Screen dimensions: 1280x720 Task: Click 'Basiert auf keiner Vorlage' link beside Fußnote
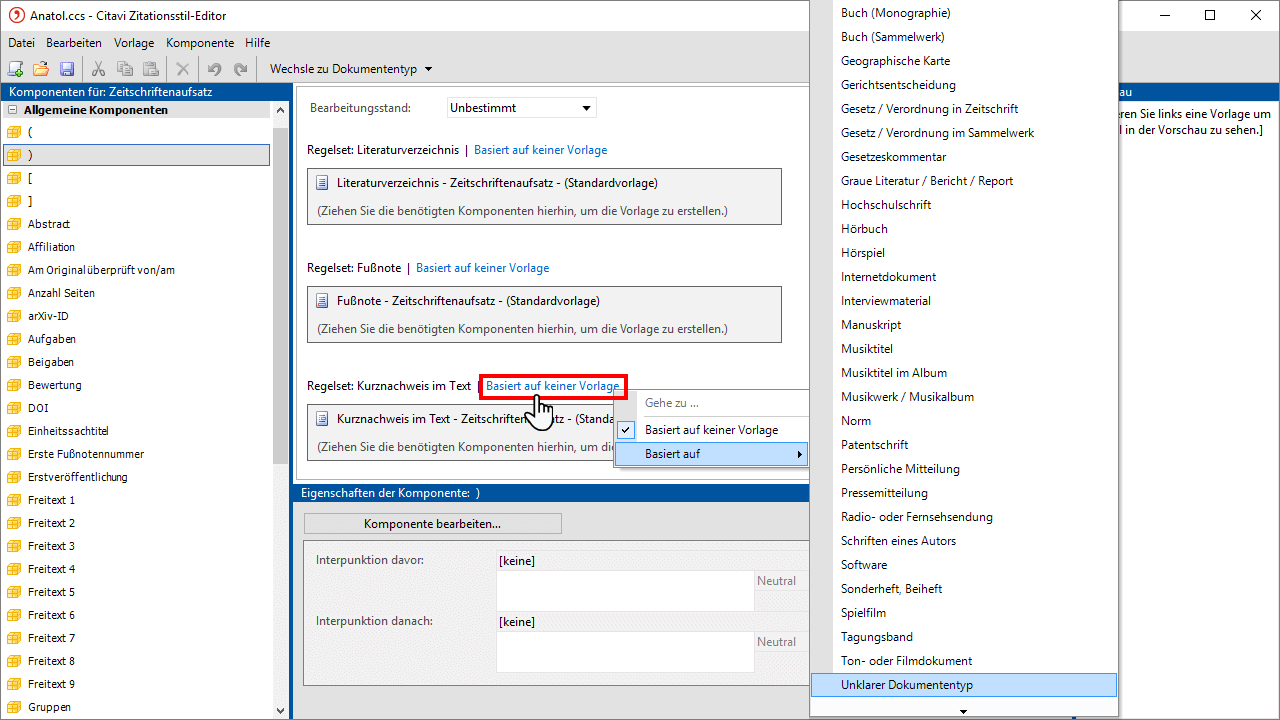coord(482,268)
